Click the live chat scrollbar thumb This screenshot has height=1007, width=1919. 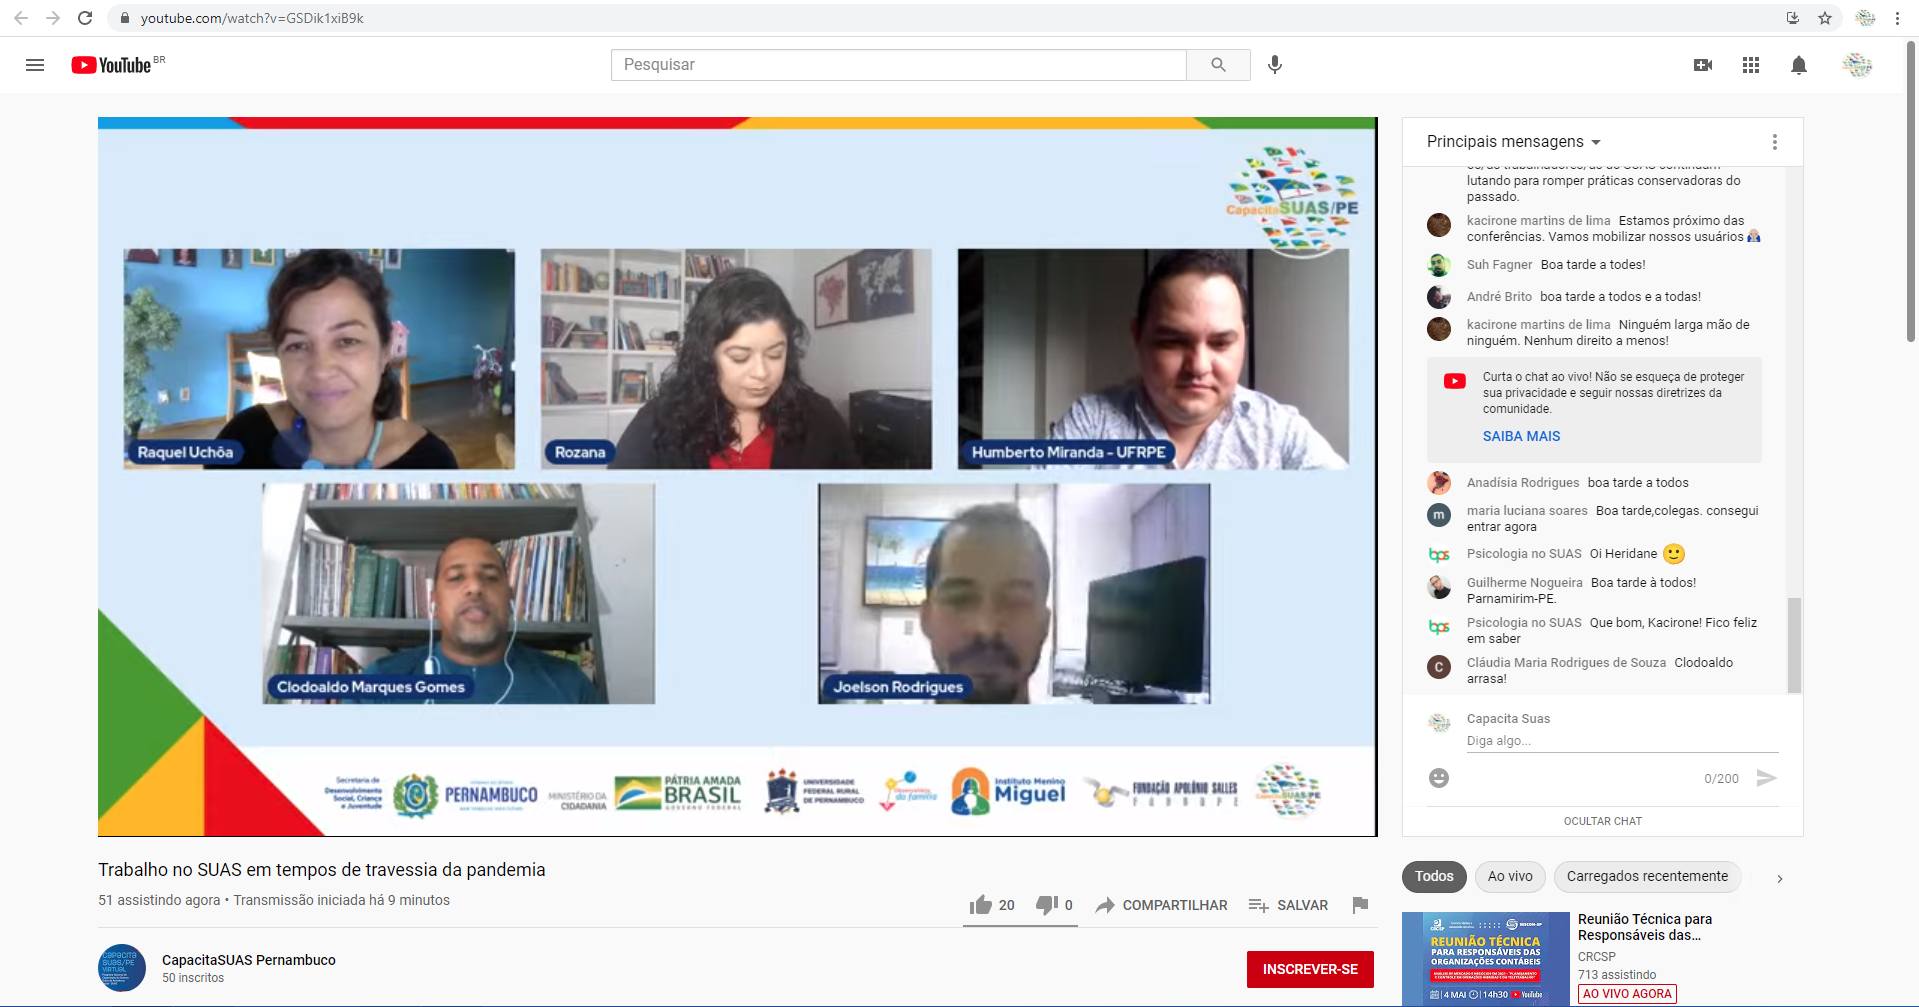[x=1794, y=644]
